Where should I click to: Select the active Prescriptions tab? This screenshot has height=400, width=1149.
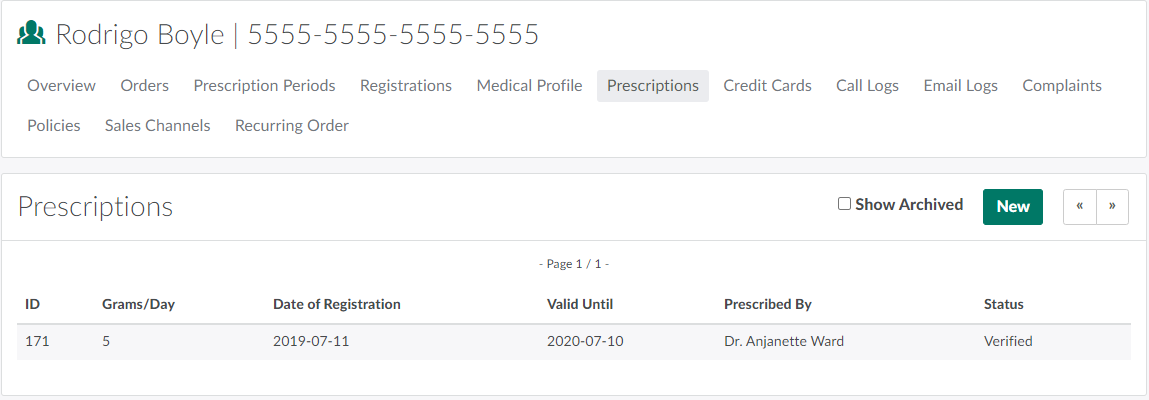click(653, 86)
